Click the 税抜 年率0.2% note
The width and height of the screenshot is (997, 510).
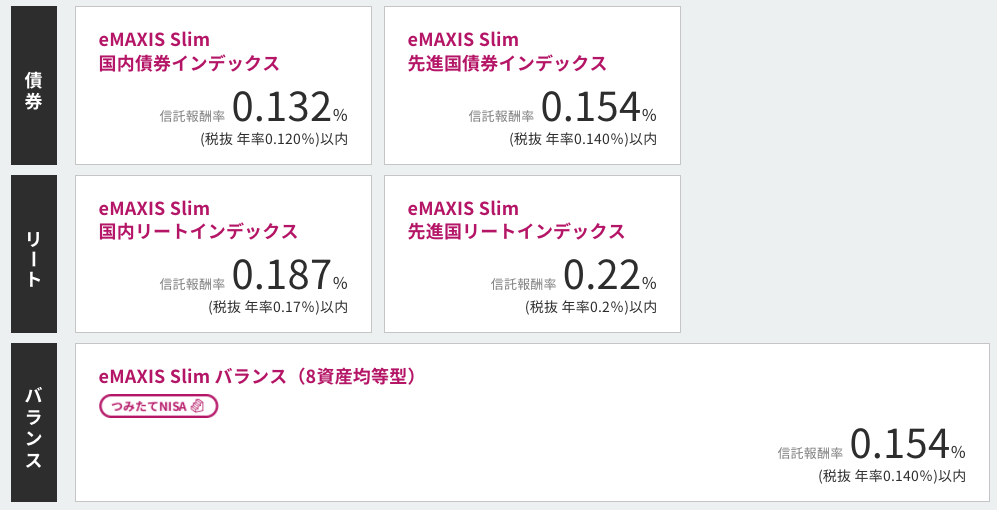click(x=591, y=307)
